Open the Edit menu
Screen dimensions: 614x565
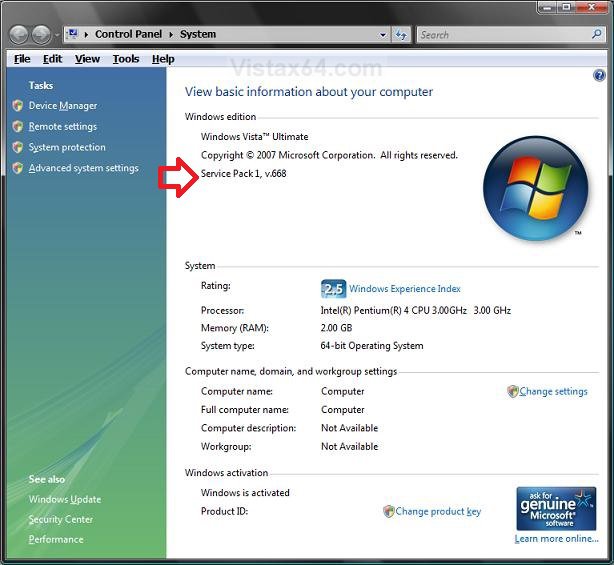tap(52, 59)
